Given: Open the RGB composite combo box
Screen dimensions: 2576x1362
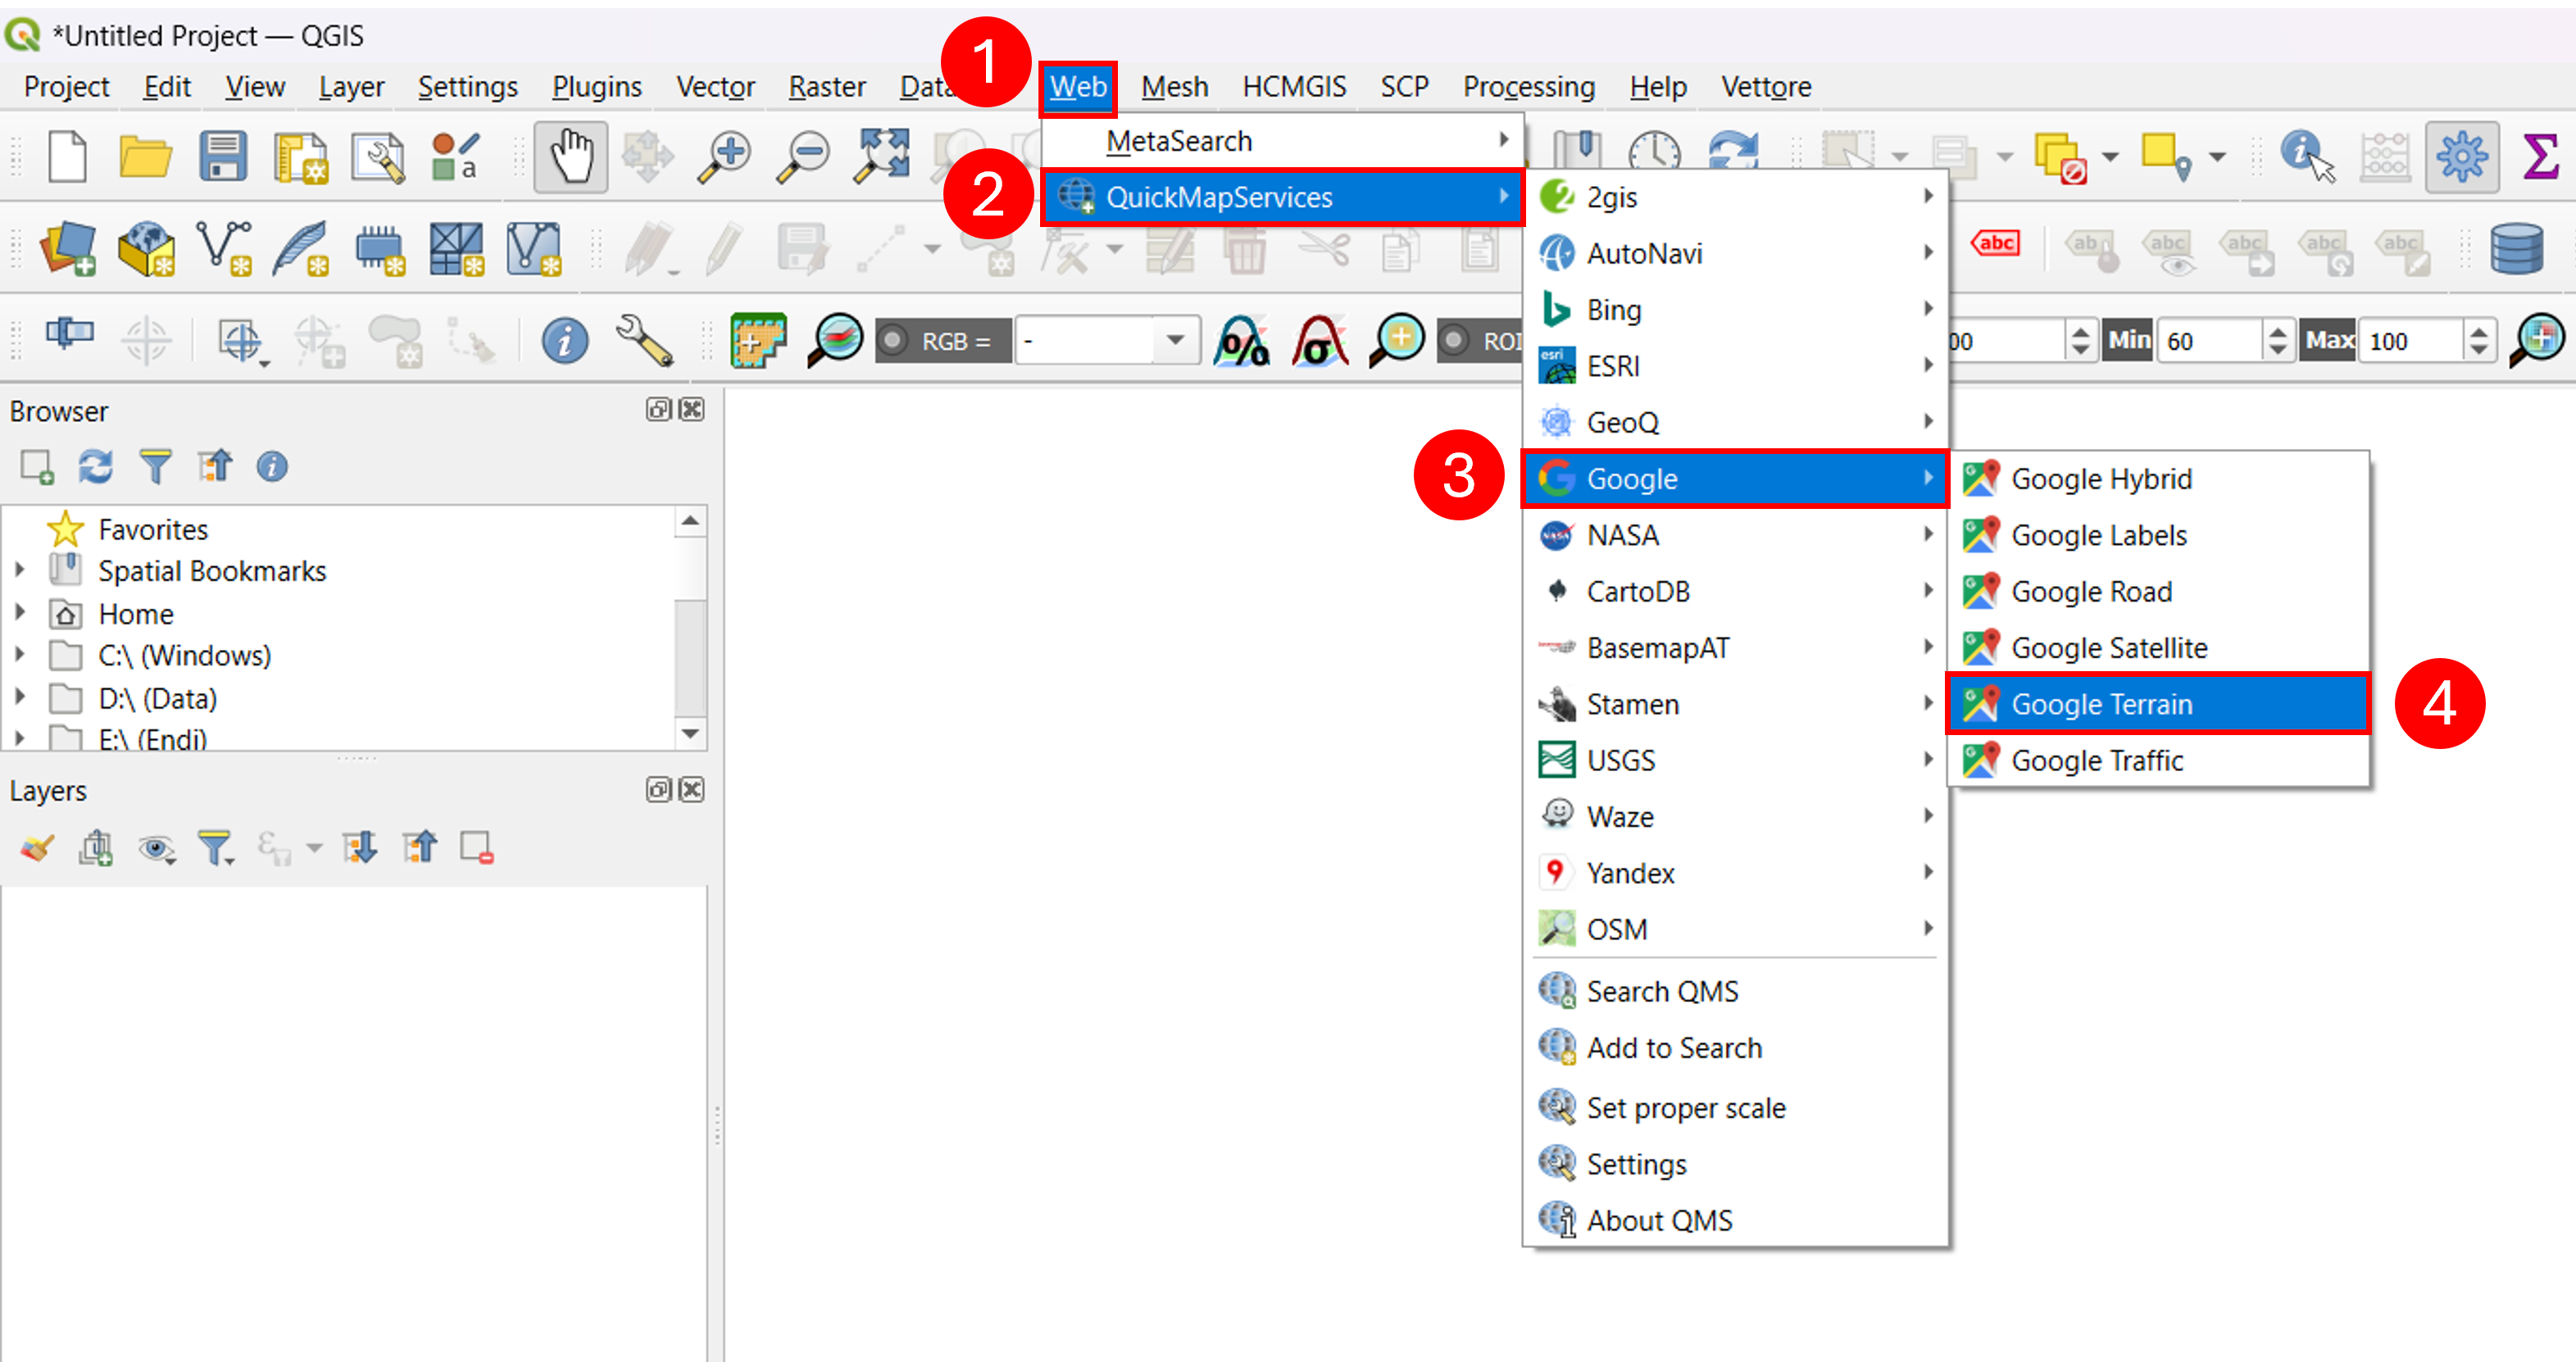Looking at the screenshot, I should pyautogui.click(x=1107, y=341).
